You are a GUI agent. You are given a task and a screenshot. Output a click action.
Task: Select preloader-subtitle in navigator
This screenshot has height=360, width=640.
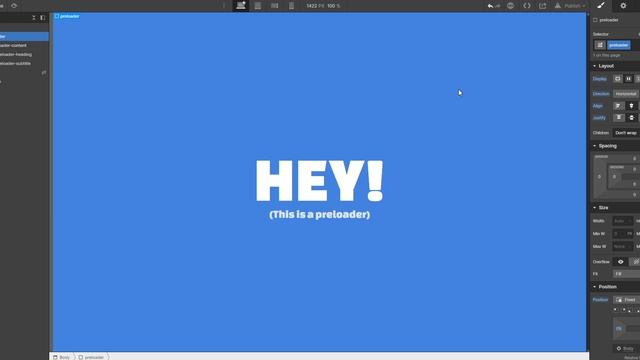click(16, 63)
